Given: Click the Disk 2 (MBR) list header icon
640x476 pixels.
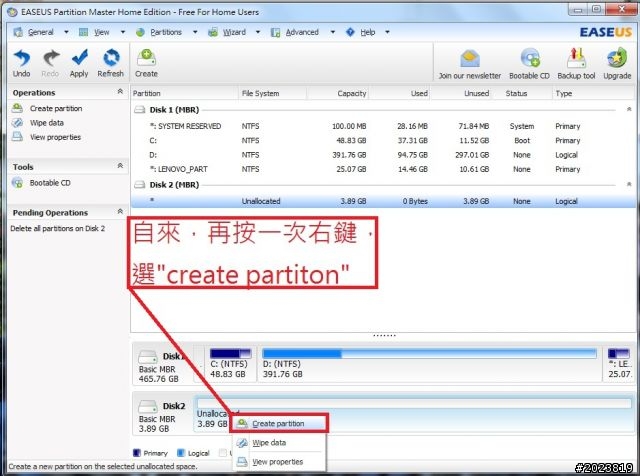Looking at the screenshot, I should click(x=140, y=185).
